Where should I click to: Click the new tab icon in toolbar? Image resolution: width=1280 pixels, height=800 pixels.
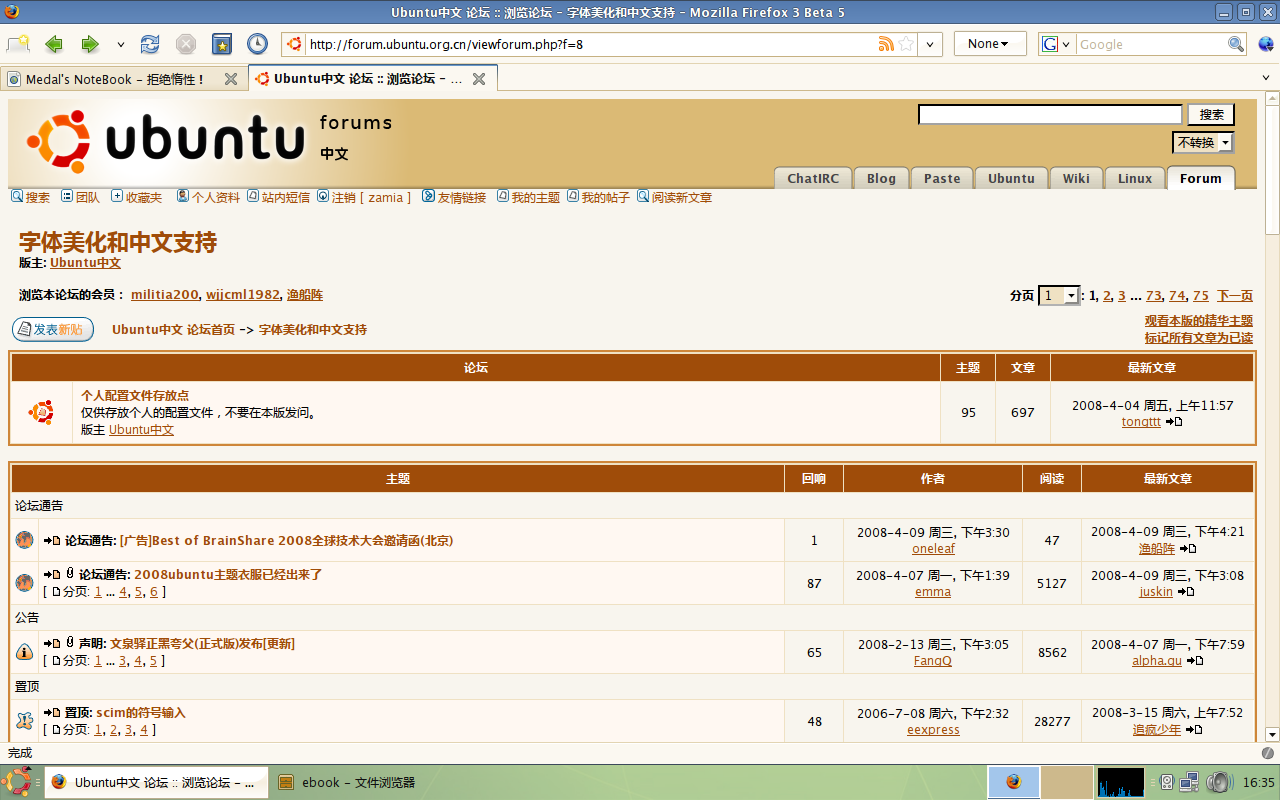pyautogui.click(x=18, y=44)
